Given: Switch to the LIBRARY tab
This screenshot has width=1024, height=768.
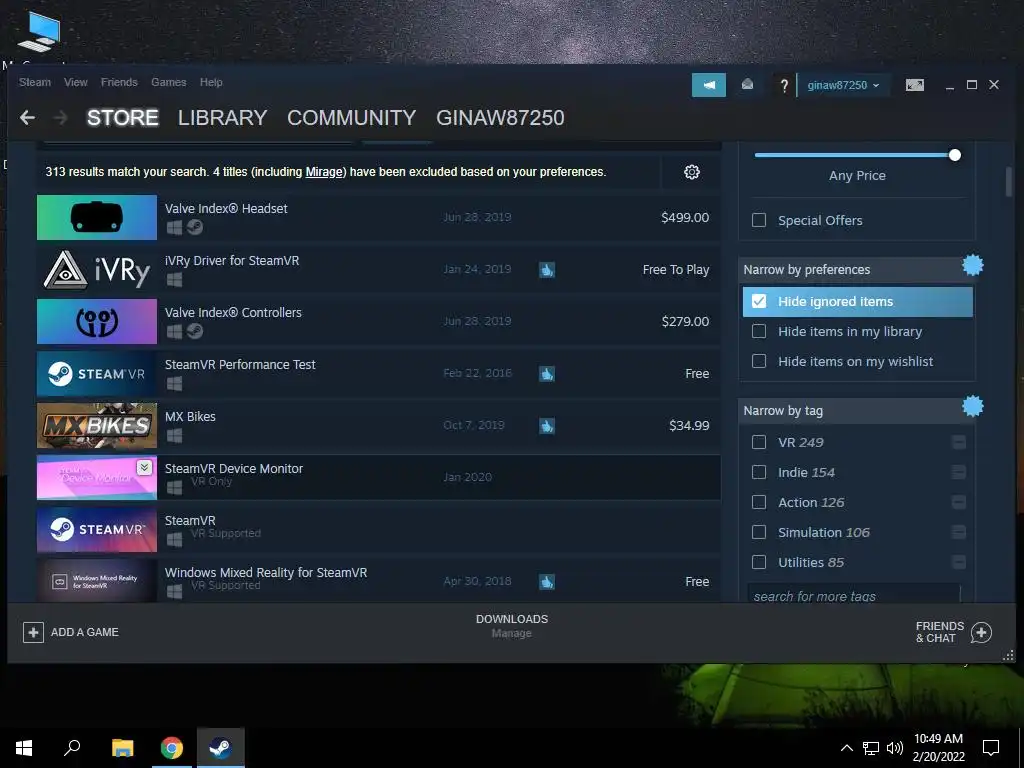Looking at the screenshot, I should 223,118.
